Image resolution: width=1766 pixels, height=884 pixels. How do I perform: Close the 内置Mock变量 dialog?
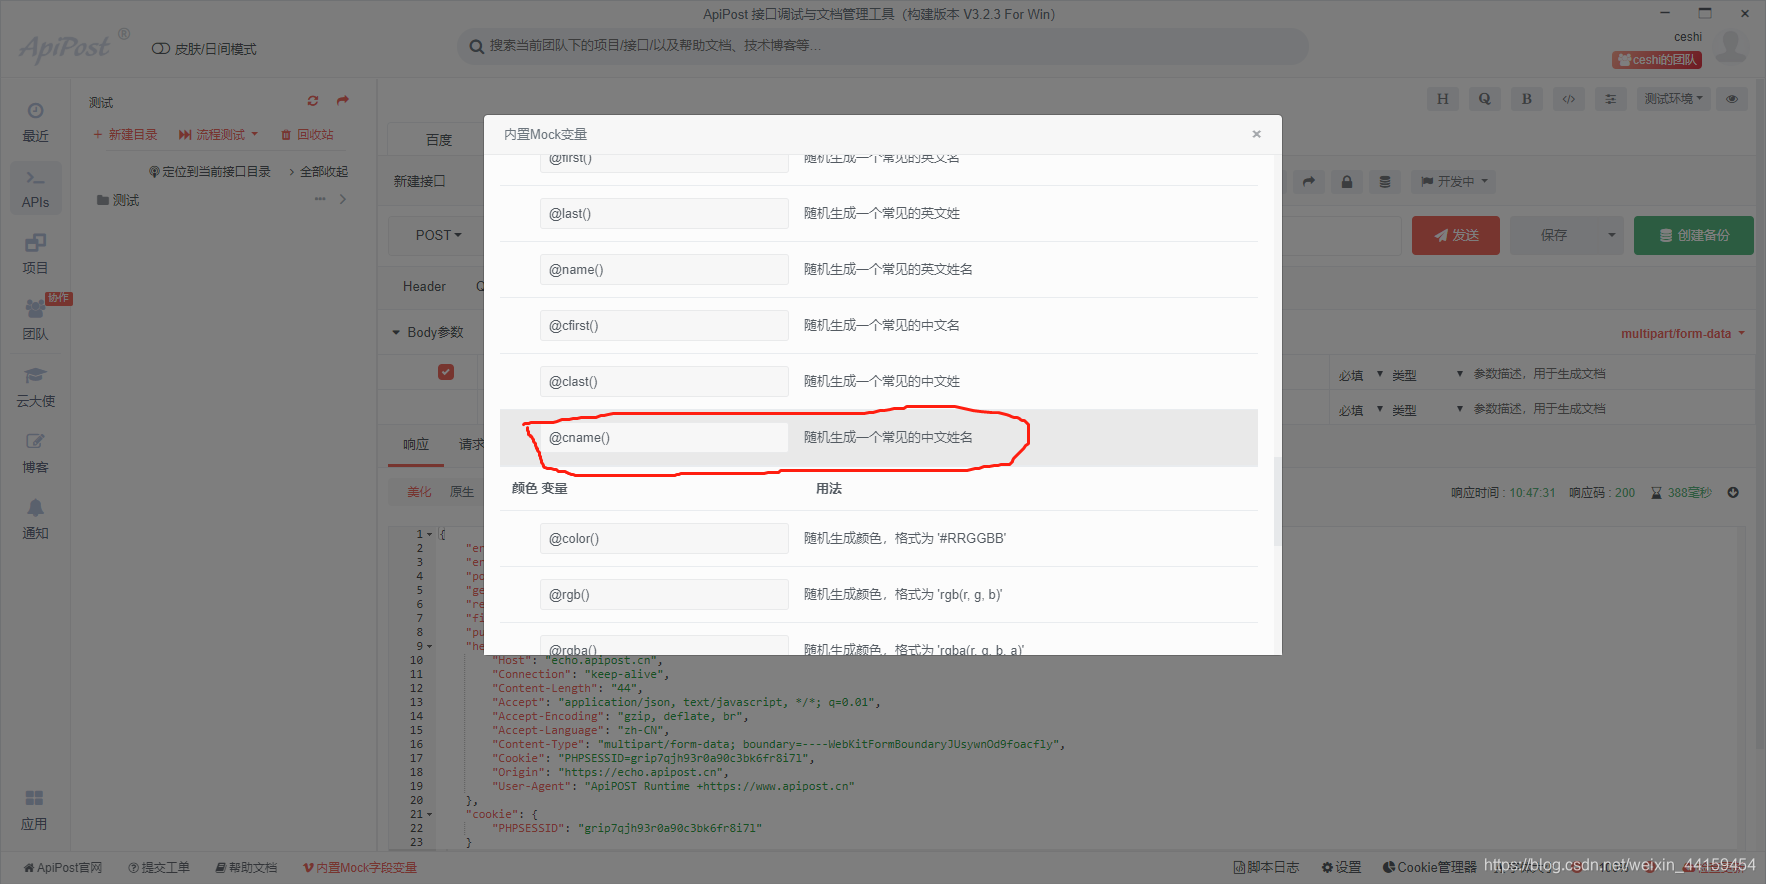click(x=1256, y=134)
